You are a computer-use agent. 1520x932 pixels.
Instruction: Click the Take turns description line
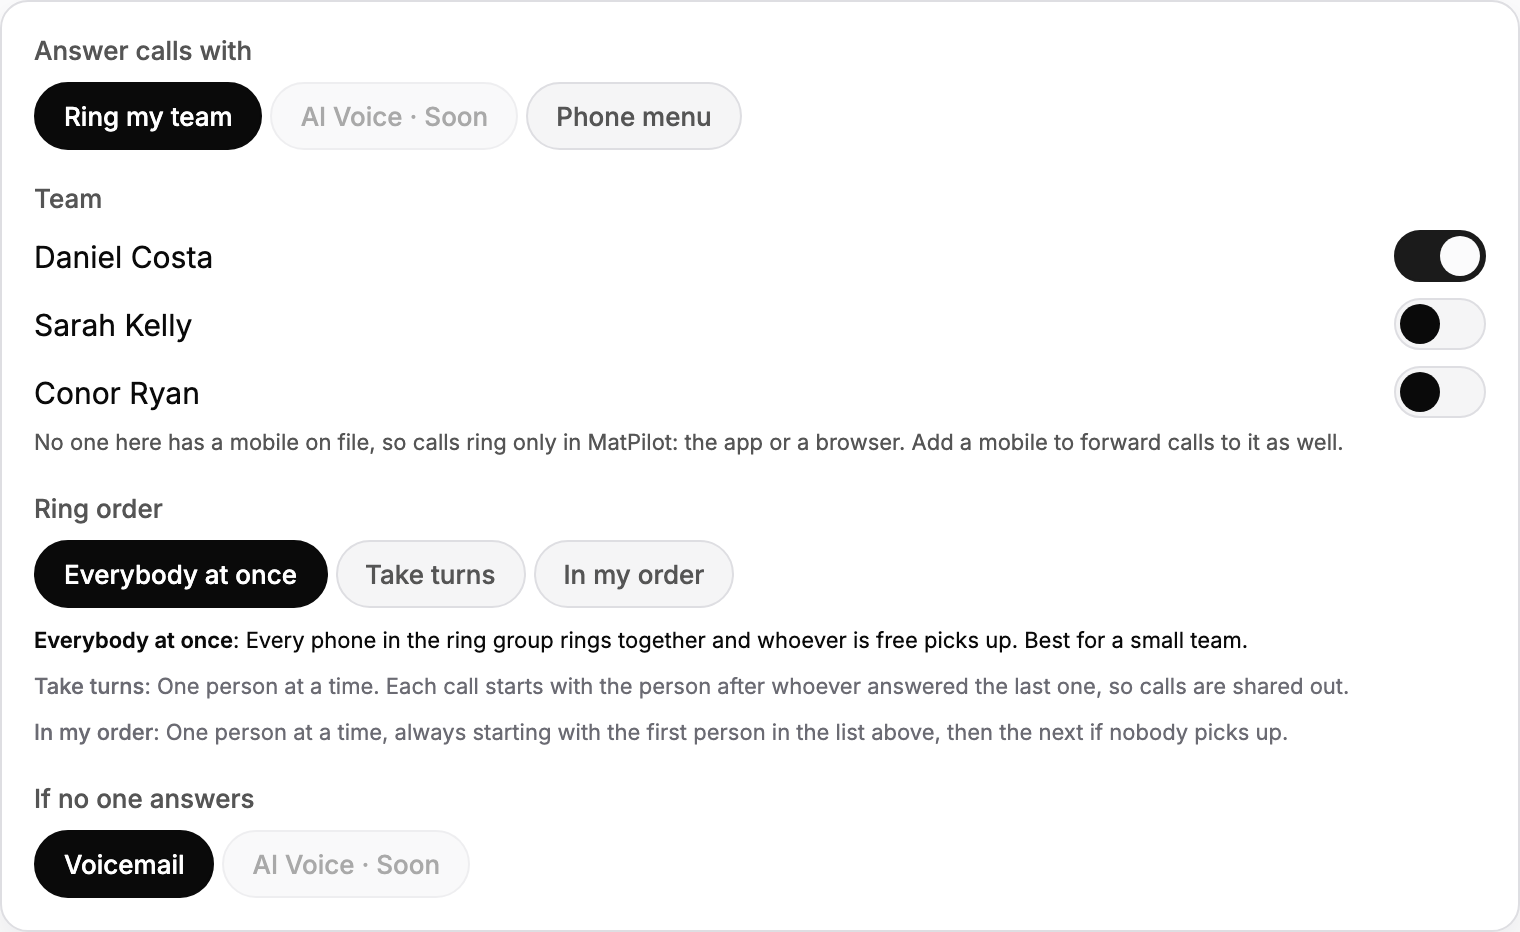(692, 686)
